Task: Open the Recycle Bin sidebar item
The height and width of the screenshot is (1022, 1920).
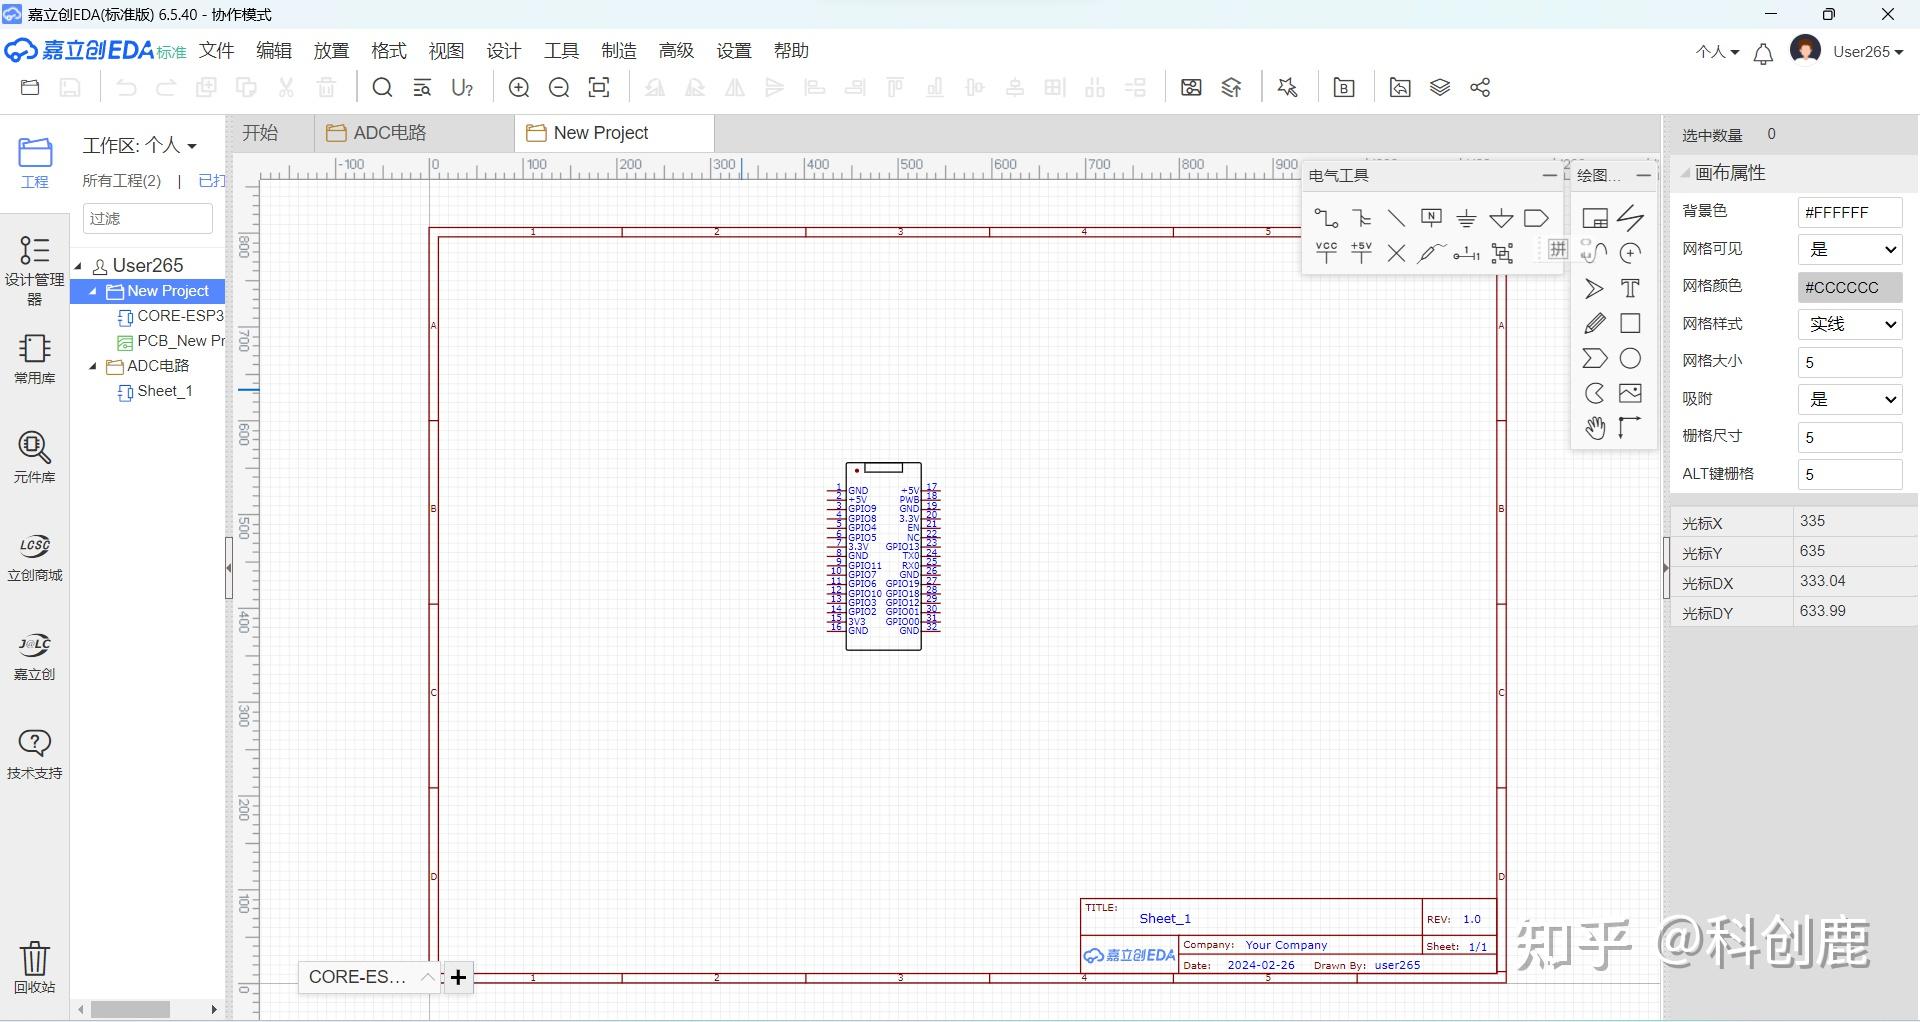Action: point(34,967)
